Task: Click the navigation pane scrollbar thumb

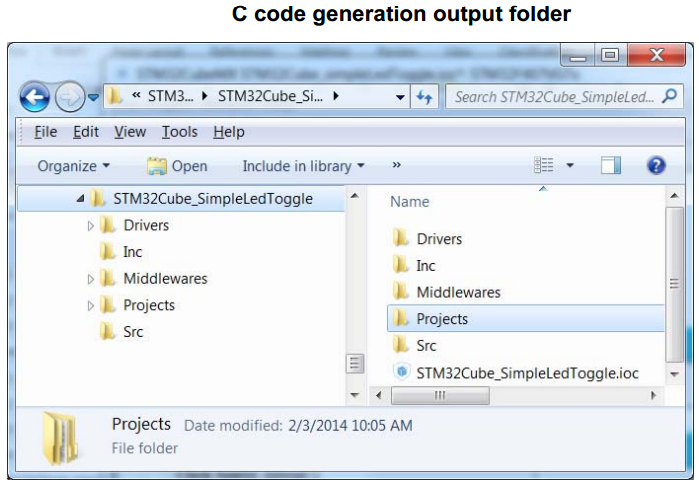Action: pos(355,363)
